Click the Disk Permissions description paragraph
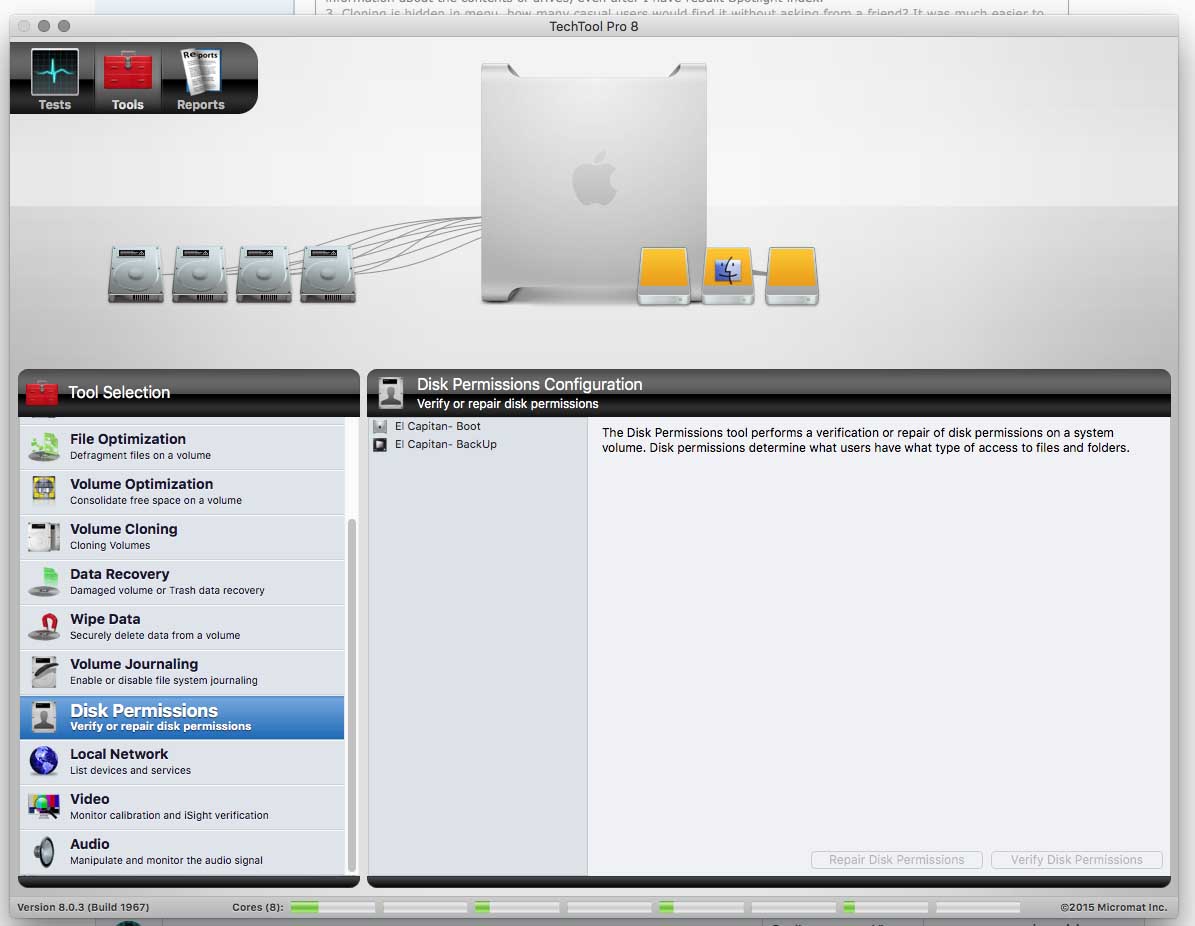The image size is (1195, 926). pyautogui.click(x=866, y=441)
